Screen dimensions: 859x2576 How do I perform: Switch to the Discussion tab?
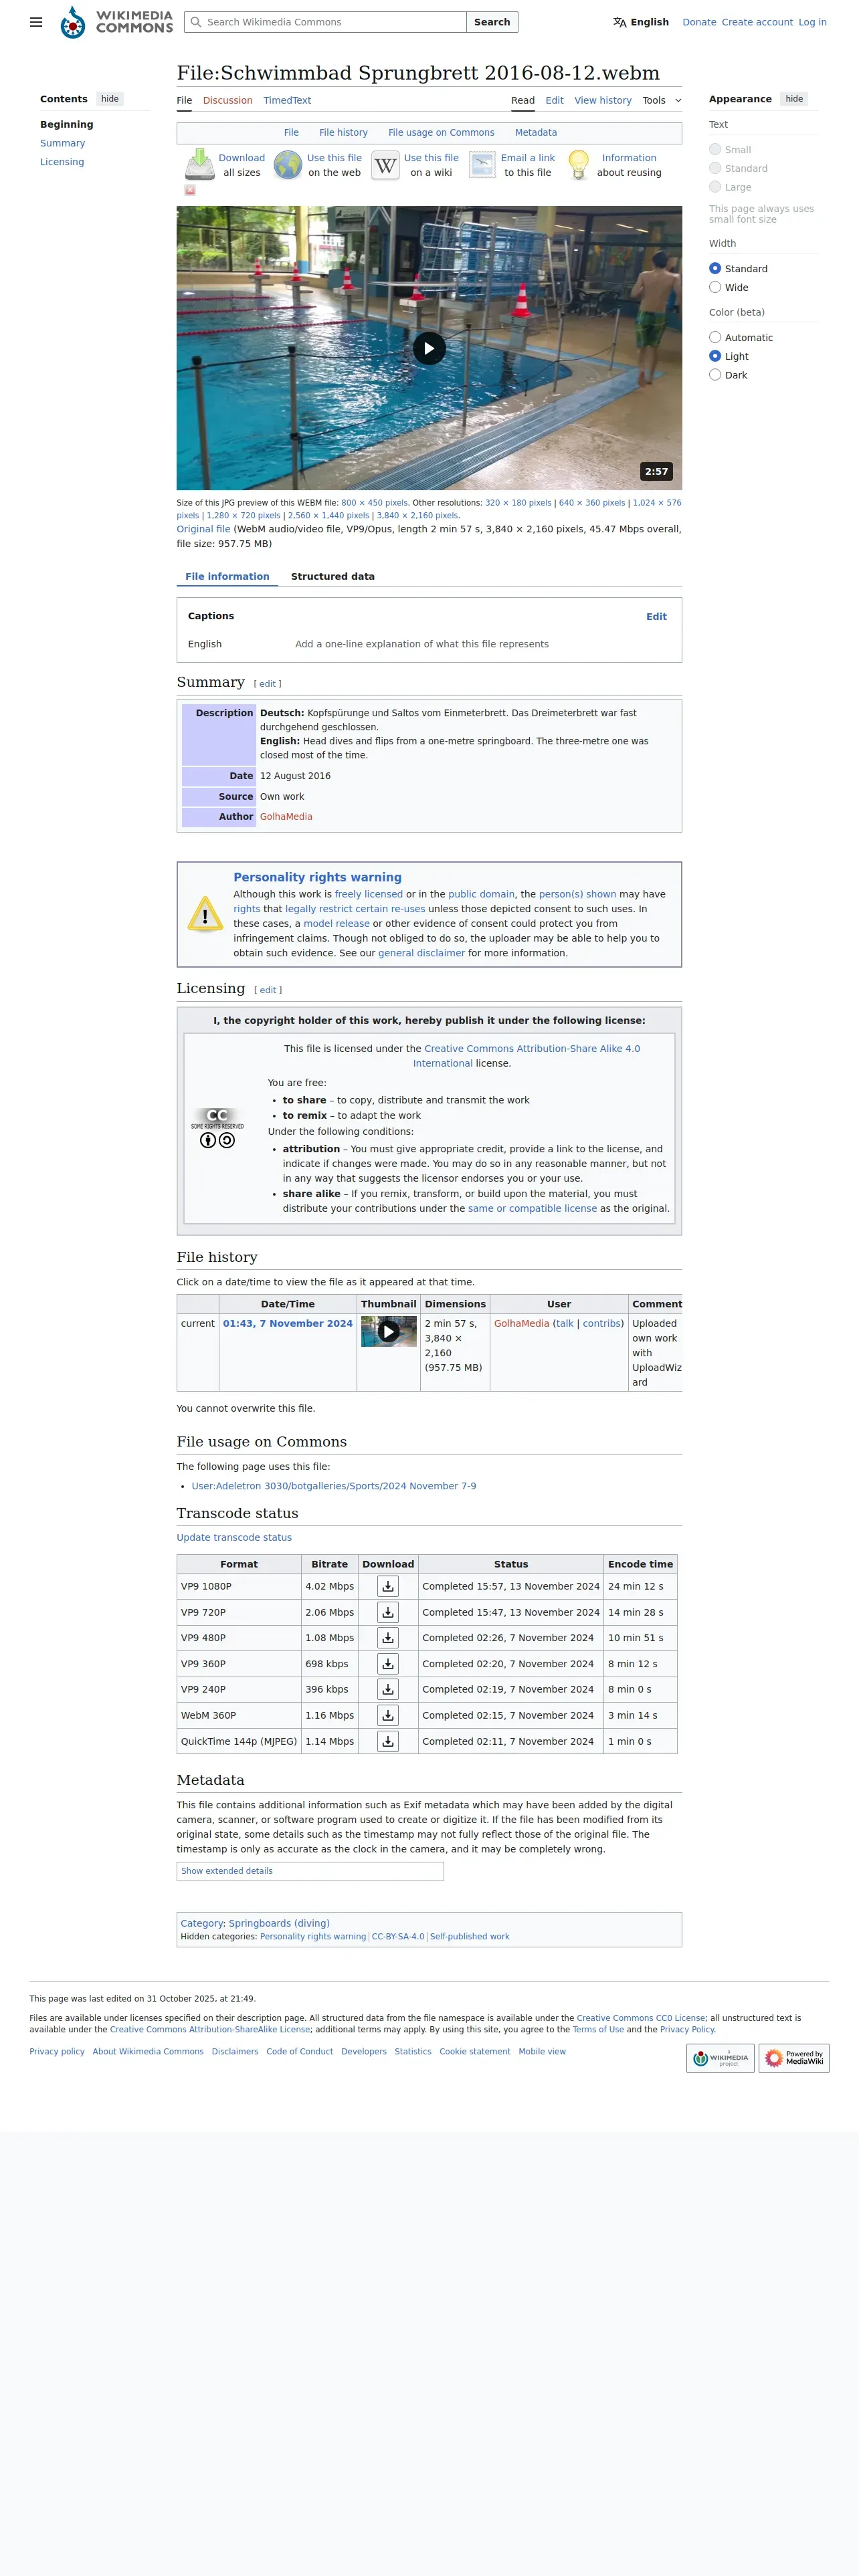[x=227, y=100]
